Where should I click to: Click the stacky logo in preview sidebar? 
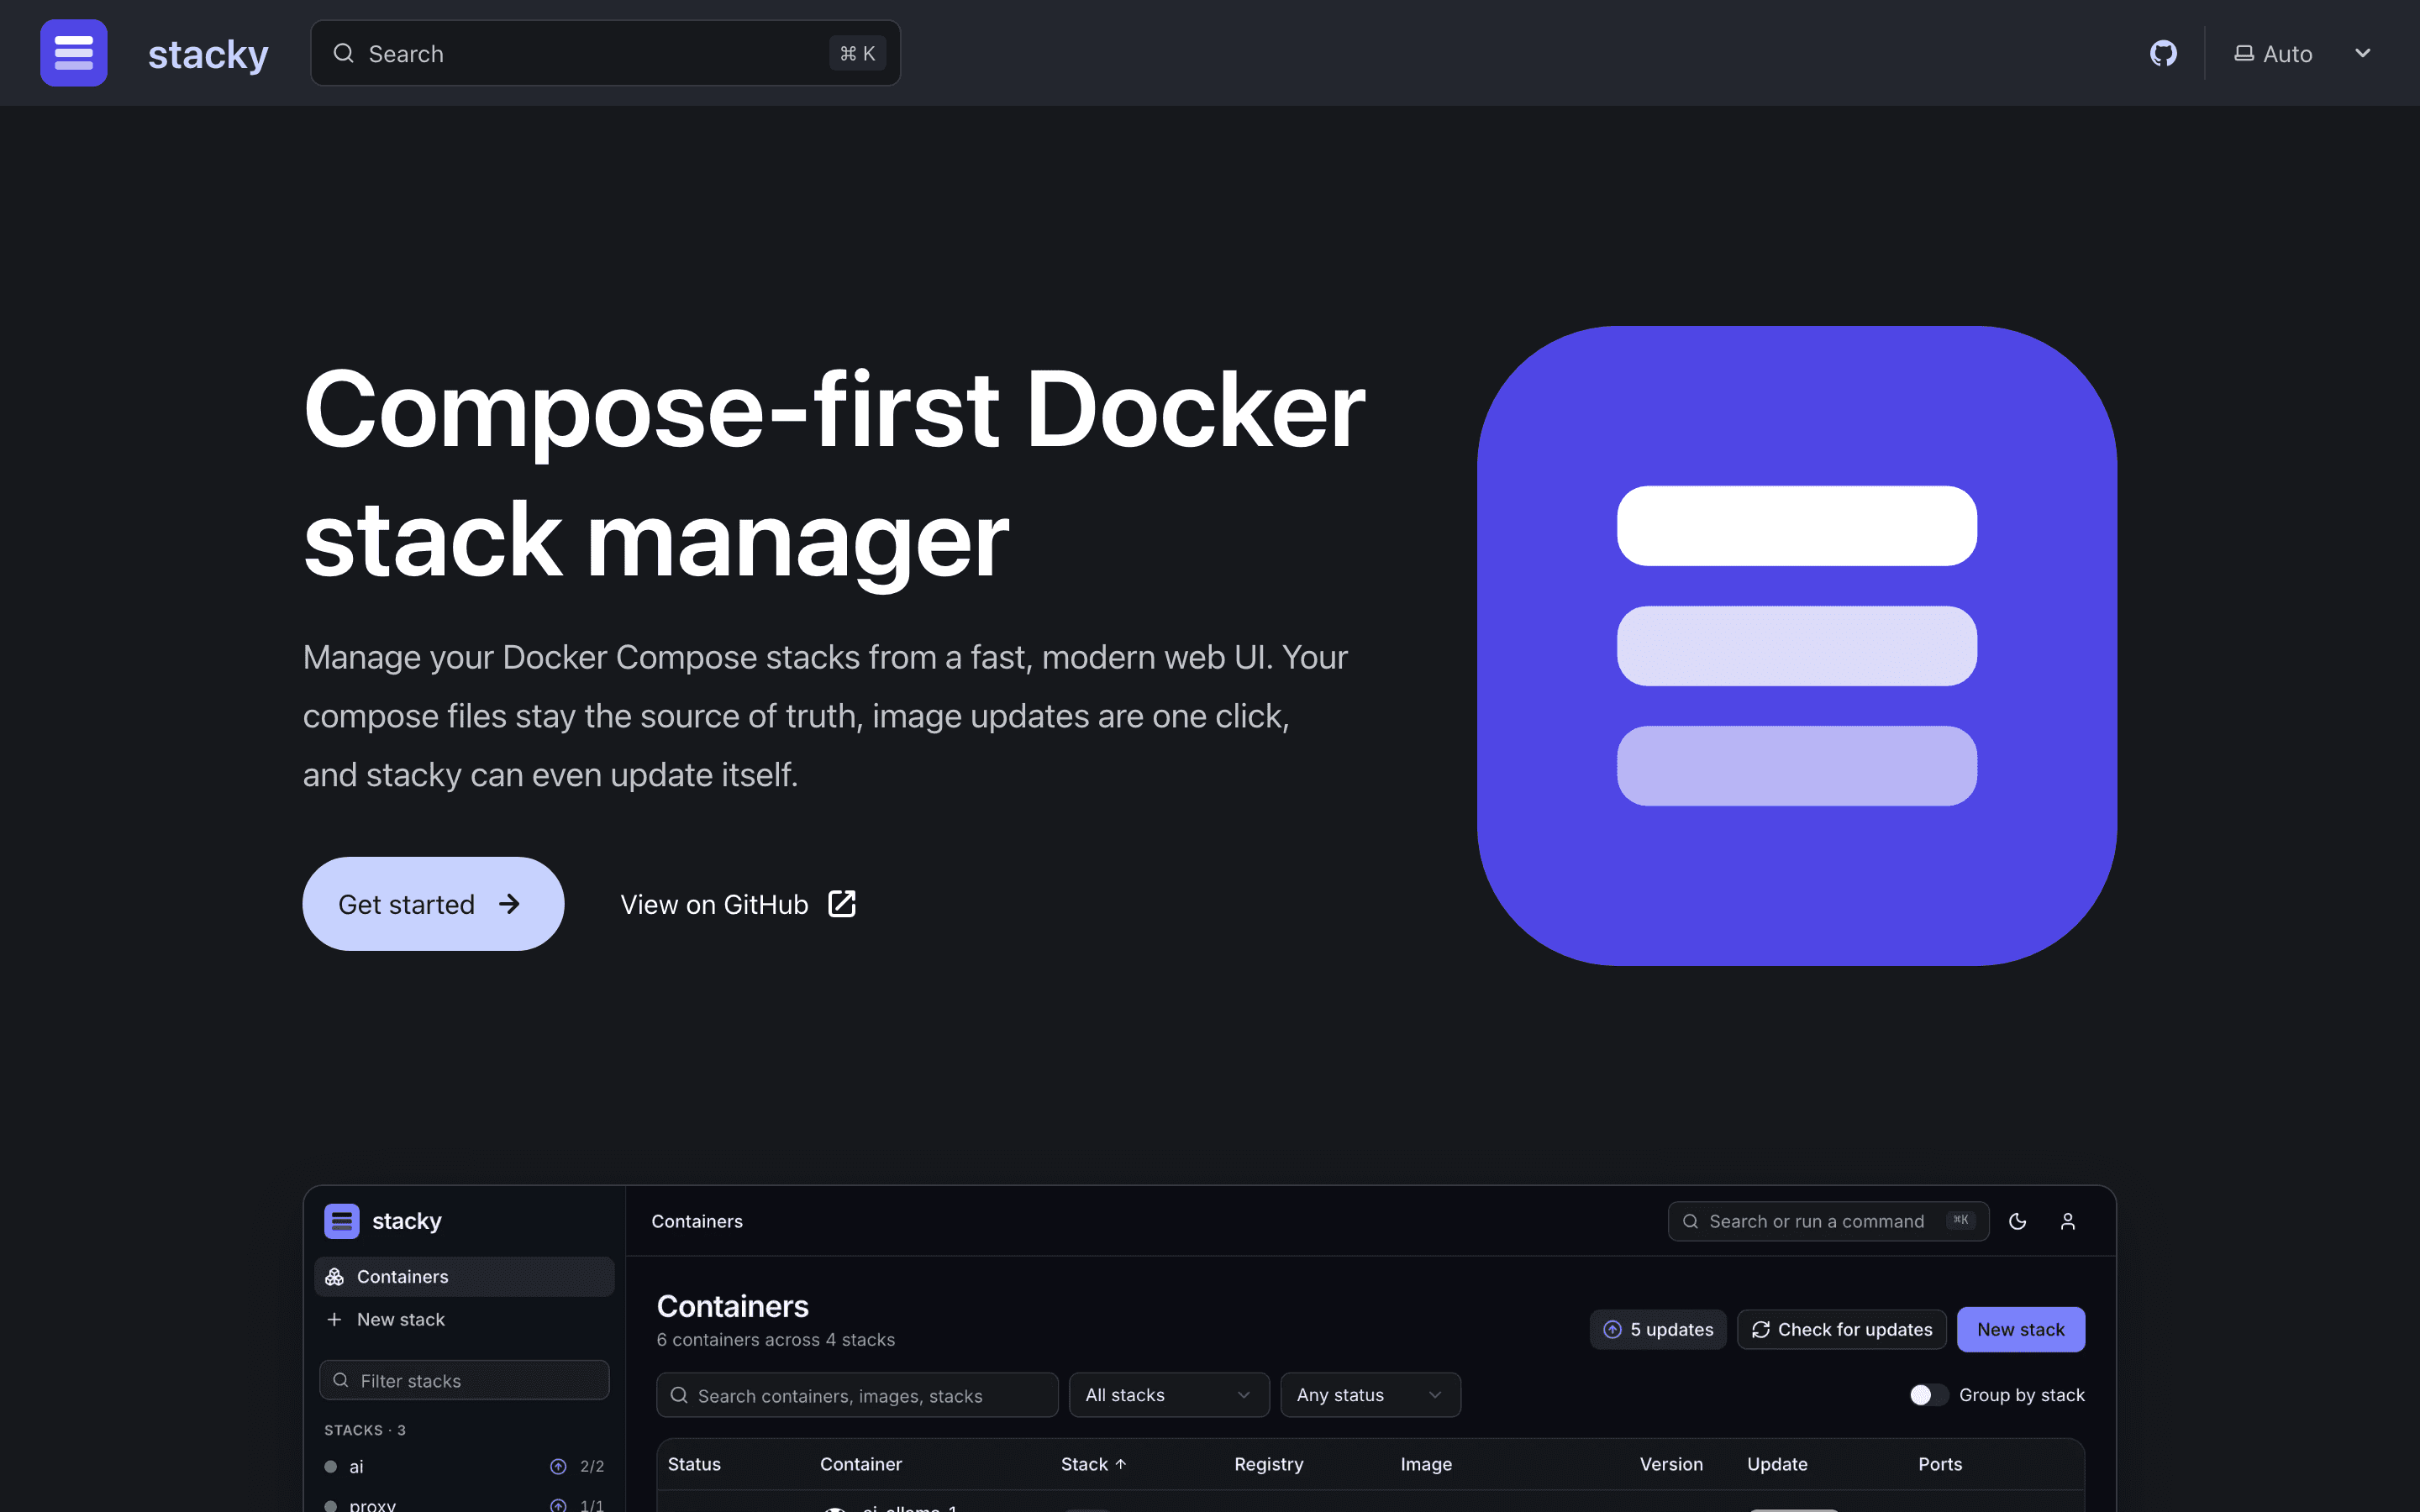[x=342, y=1221]
